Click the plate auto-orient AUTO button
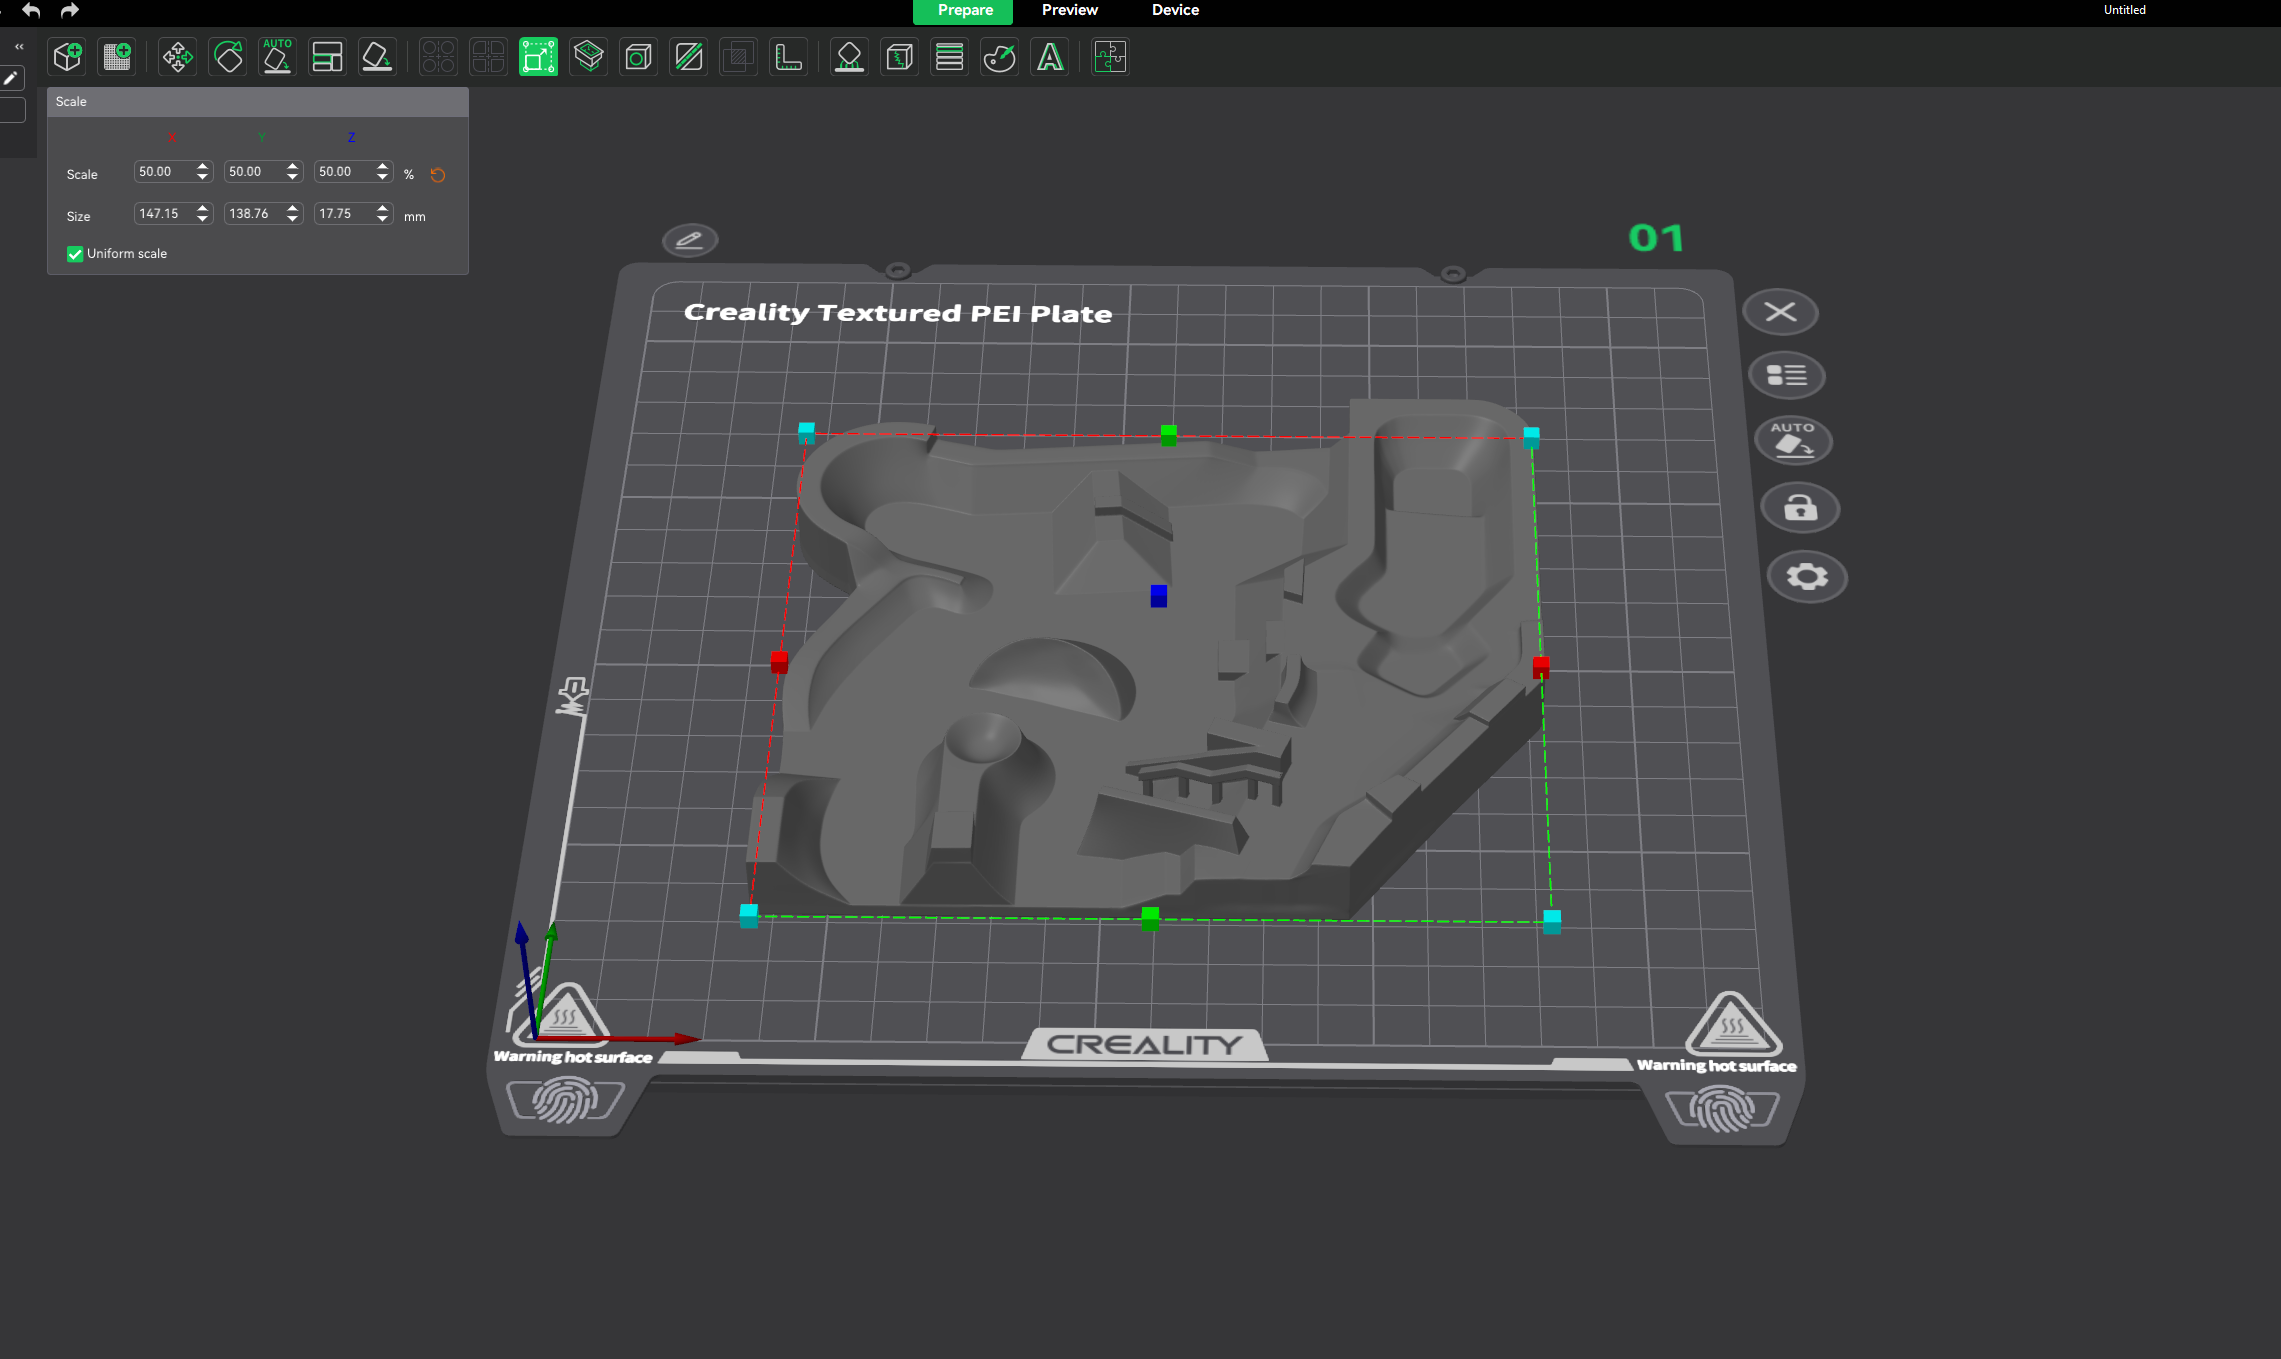The width and height of the screenshot is (2281, 1359). pos(1793,440)
